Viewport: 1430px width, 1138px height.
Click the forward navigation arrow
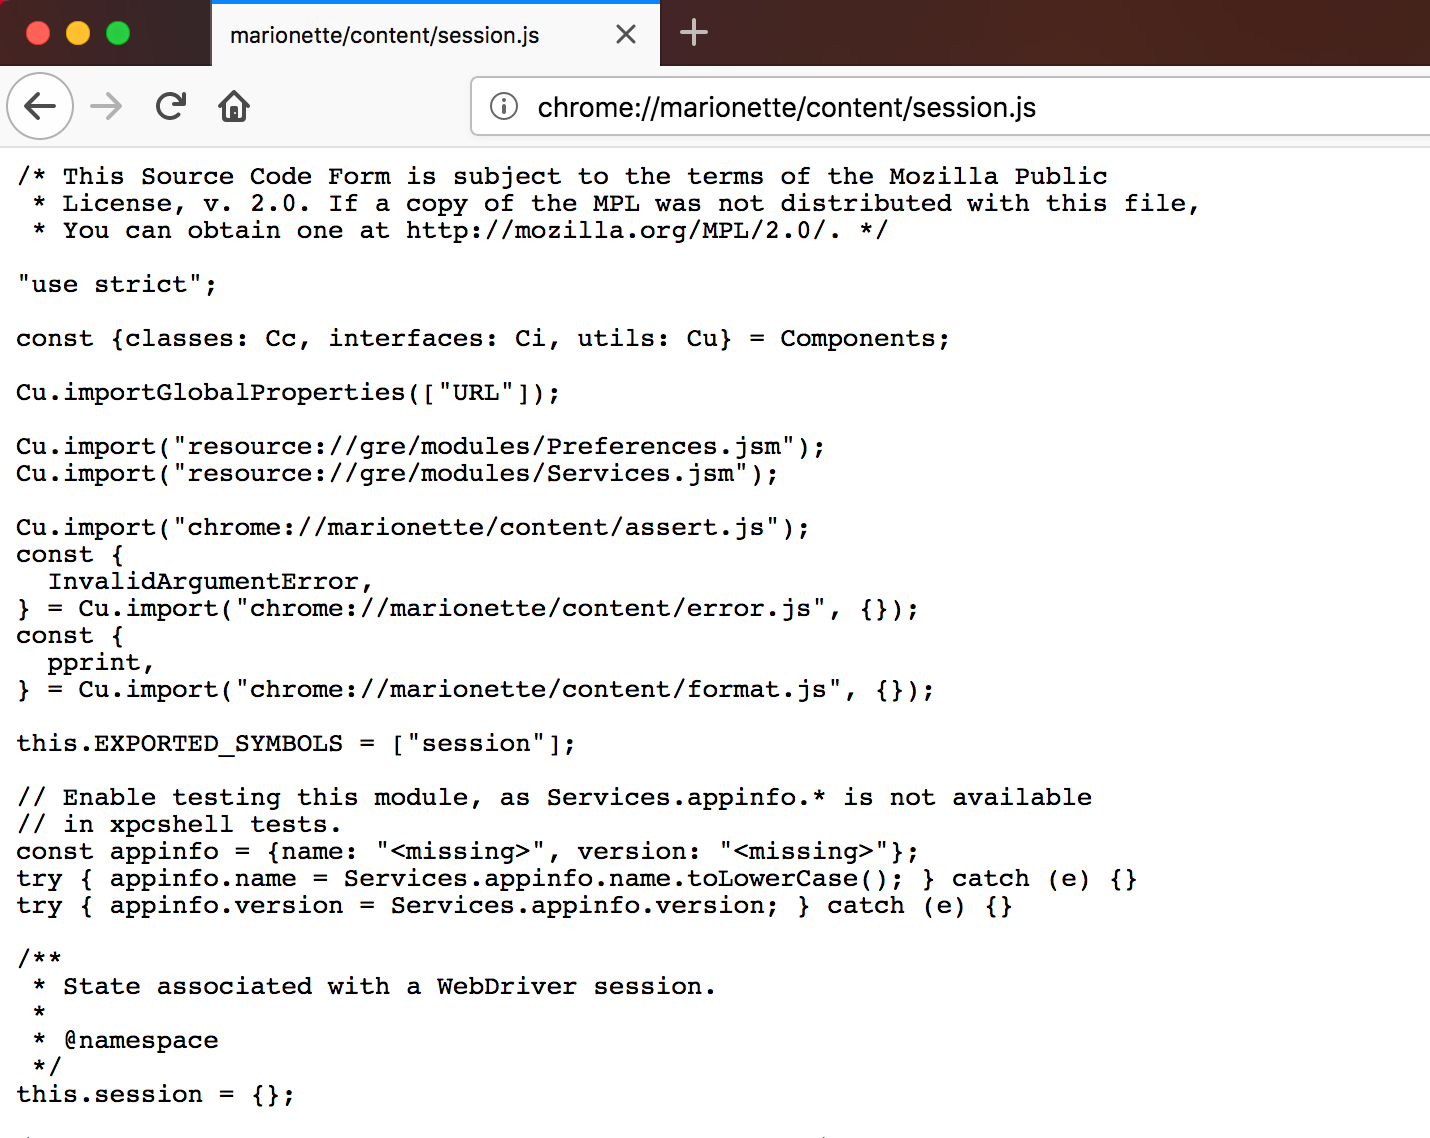coord(106,106)
